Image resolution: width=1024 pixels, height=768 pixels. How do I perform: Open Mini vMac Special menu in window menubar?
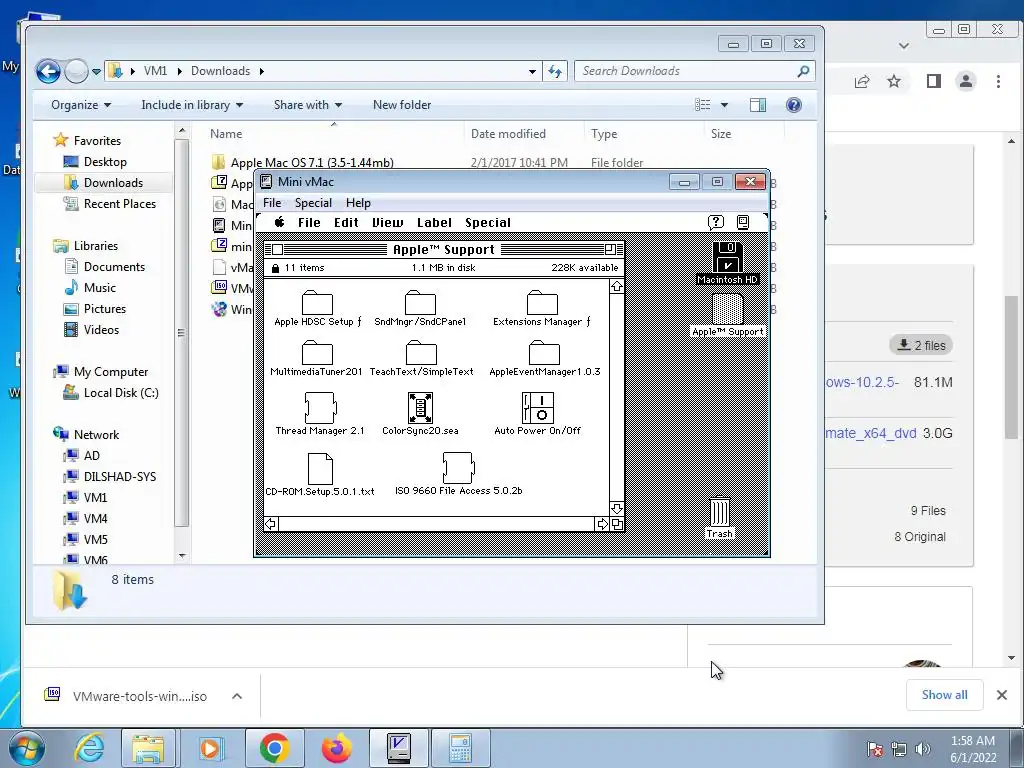pyautogui.click(x=313, y=202)
